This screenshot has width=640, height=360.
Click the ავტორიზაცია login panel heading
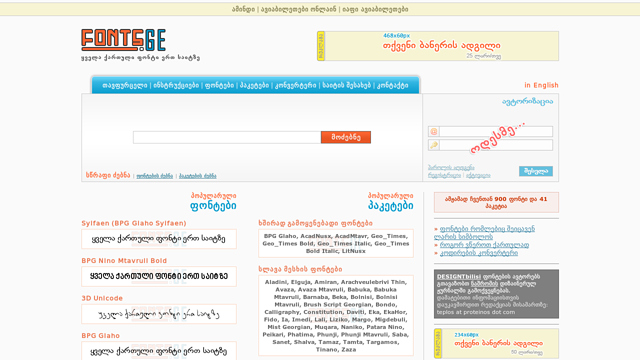528,102
